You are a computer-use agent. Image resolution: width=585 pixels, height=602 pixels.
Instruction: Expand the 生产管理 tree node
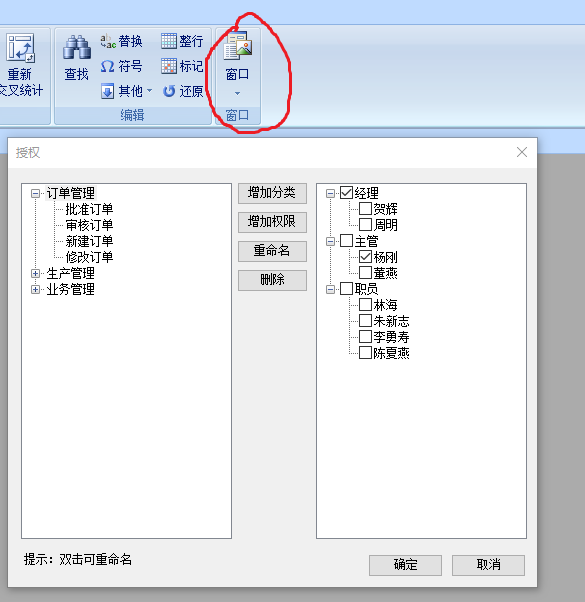[x=35, y=273]
